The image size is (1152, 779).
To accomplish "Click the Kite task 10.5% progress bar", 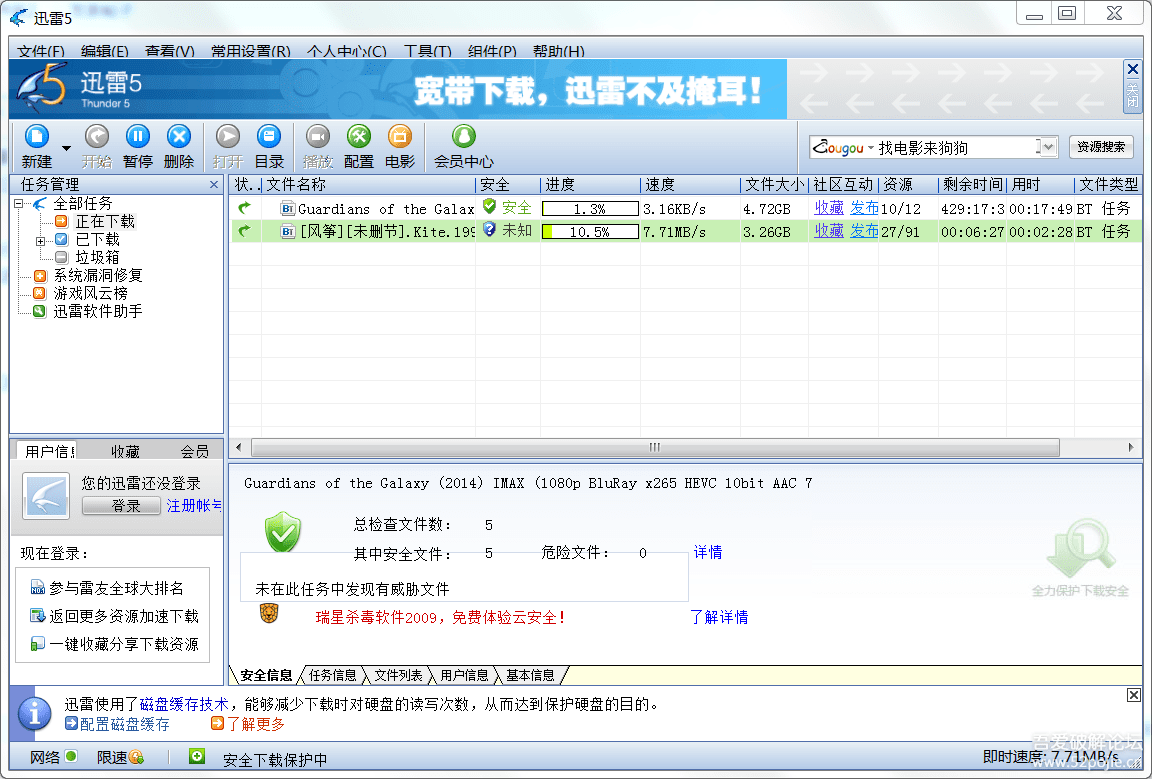I will (590, 231).
